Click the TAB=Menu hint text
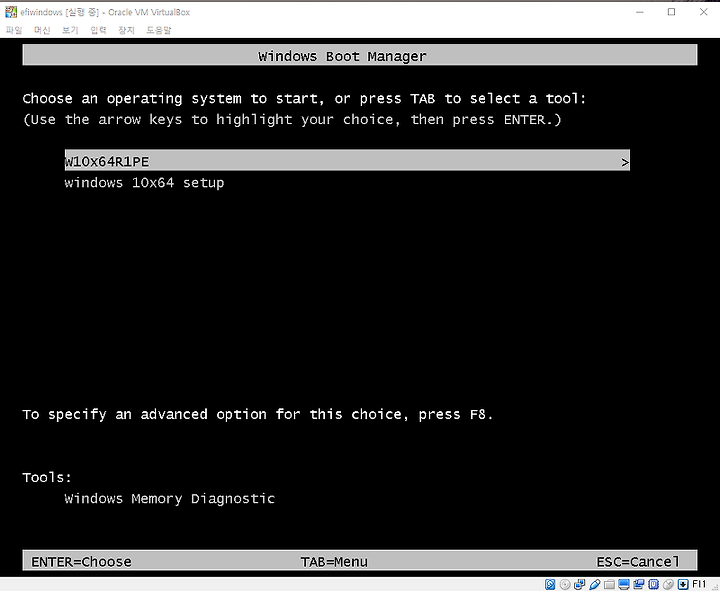720x591 pixels. click(x=334, y=562)
